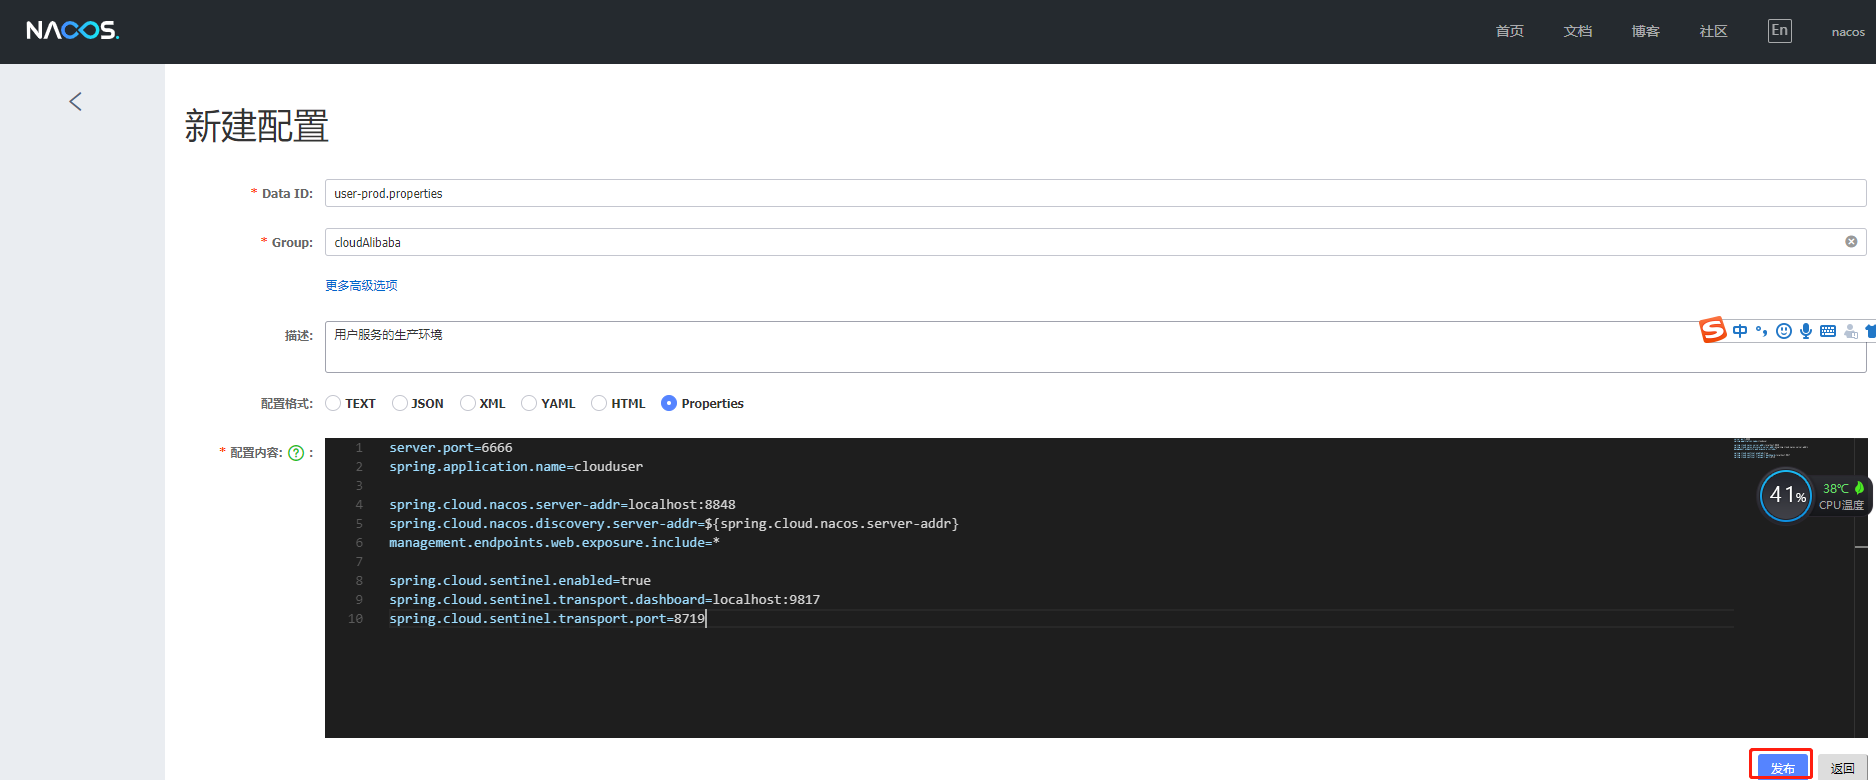
Task: Click into the 描述 description textarea
Action: click(1095, 347)
